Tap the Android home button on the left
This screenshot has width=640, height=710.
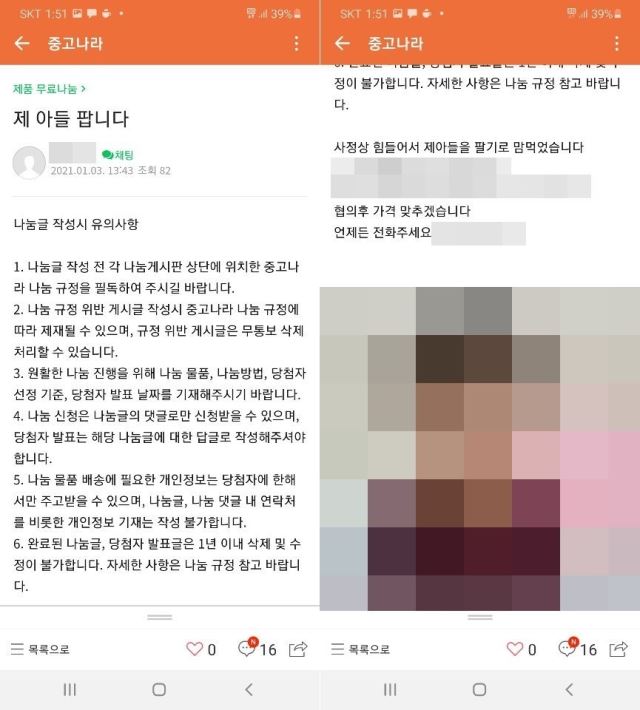(x=159, y=690)
